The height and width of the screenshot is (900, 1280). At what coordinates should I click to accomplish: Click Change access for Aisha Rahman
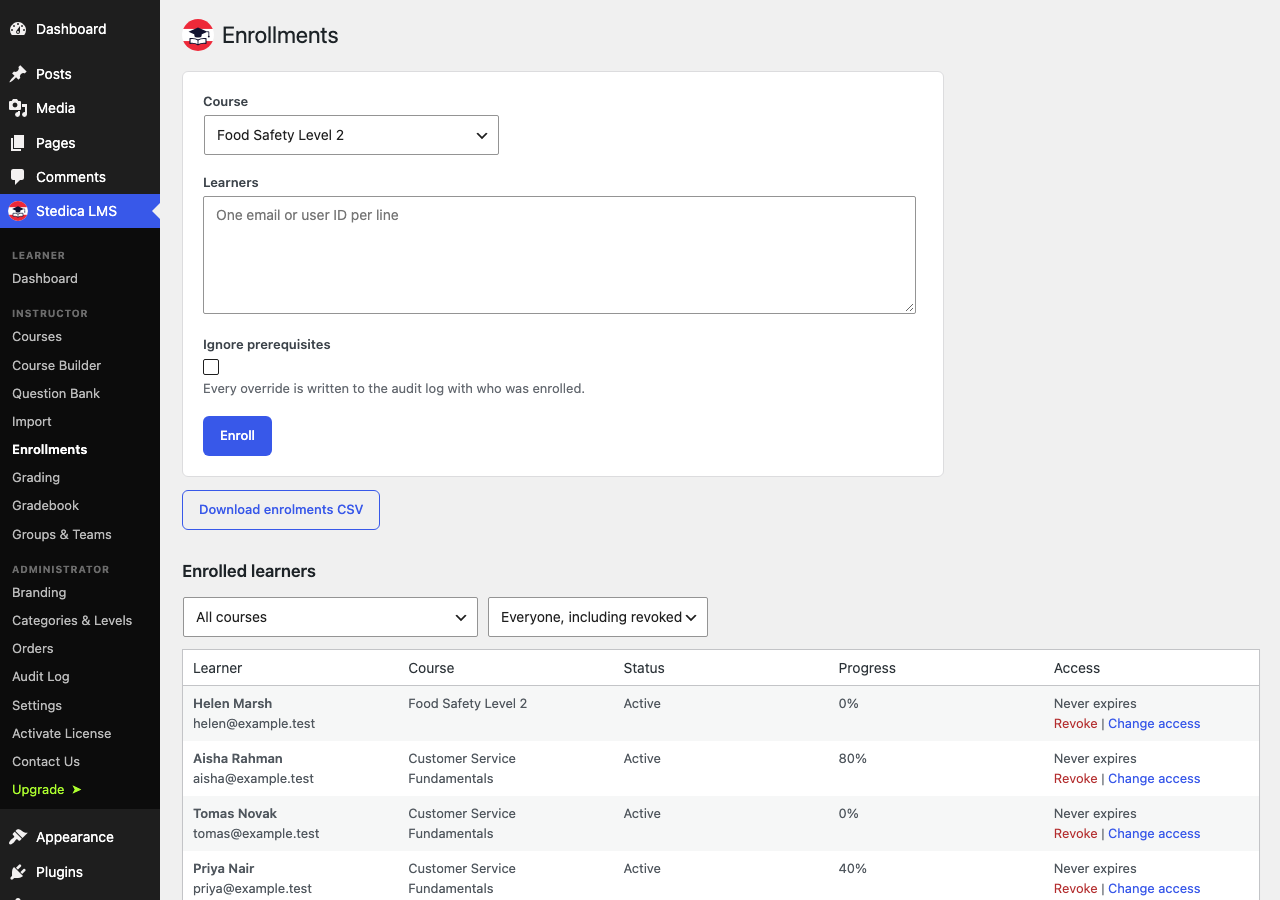click(1154, 778)
